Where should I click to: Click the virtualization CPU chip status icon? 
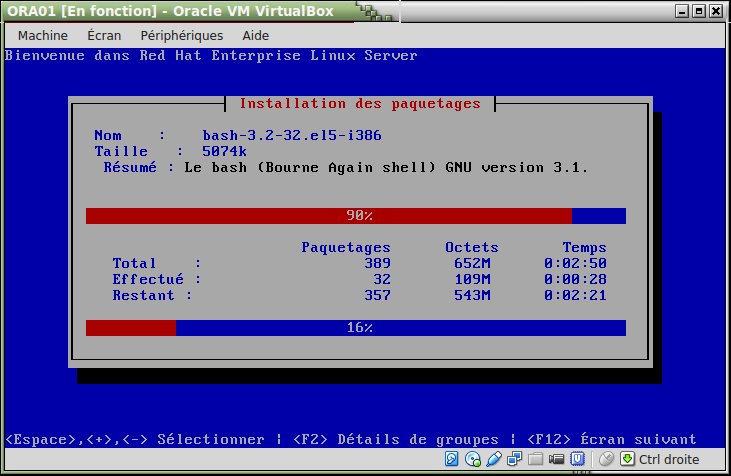click(578, 459)
